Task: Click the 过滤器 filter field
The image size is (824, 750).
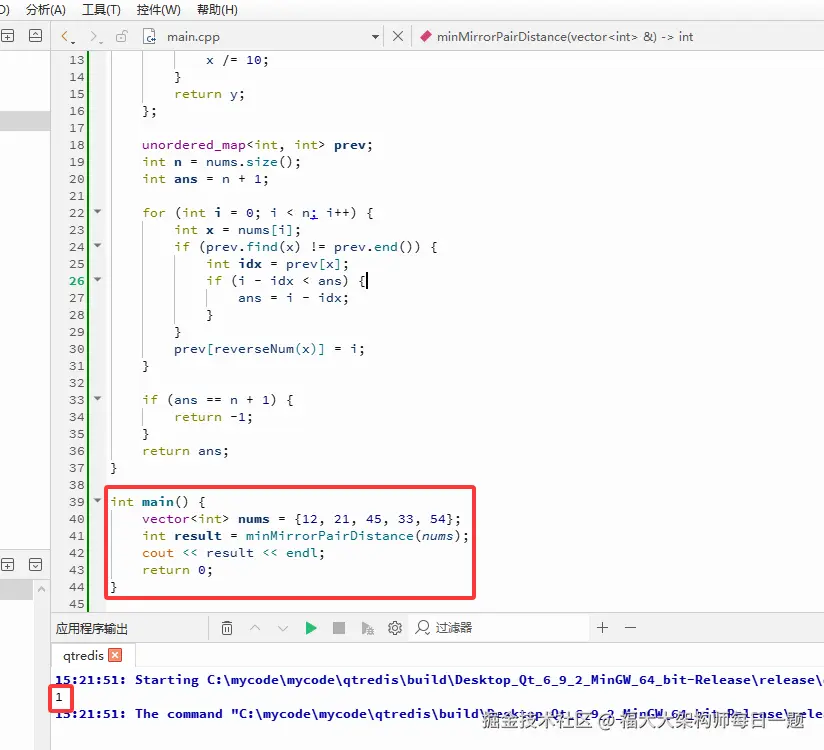Action: click(499, 628)
